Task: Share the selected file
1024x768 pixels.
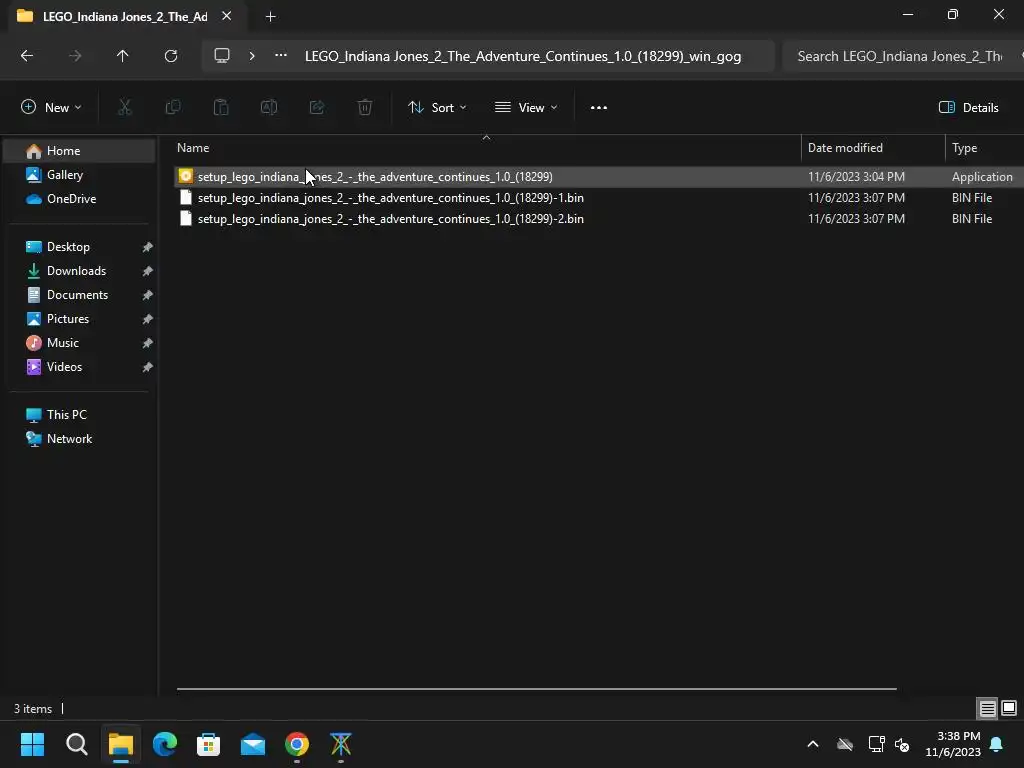Action: tap(317, 108)
